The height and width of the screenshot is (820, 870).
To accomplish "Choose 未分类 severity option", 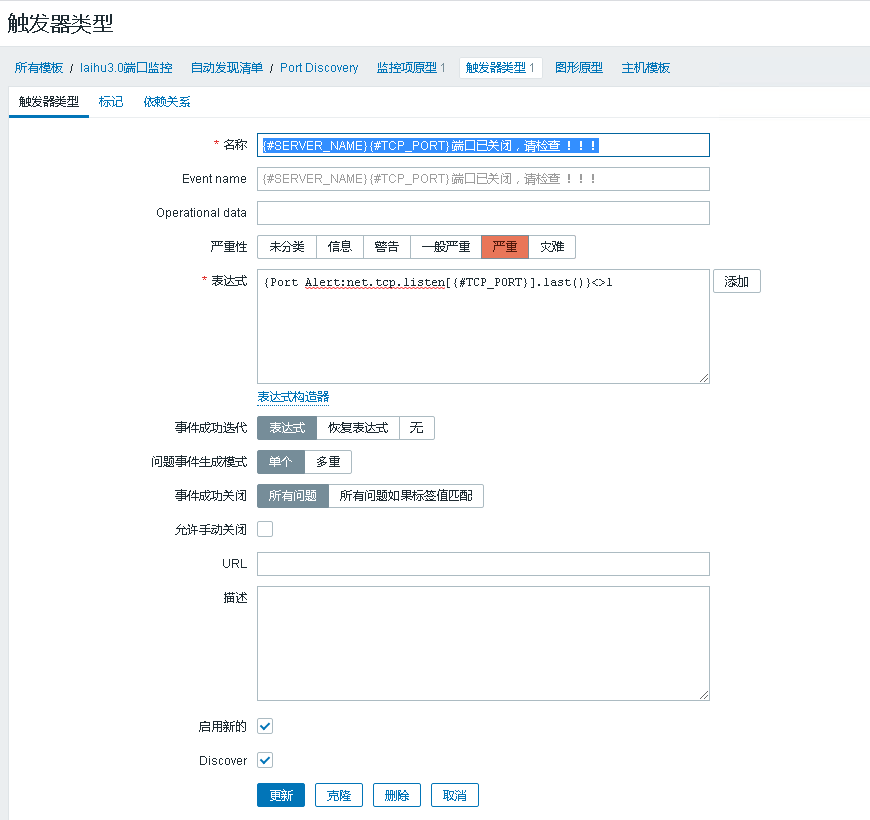I will click(287, 247).
